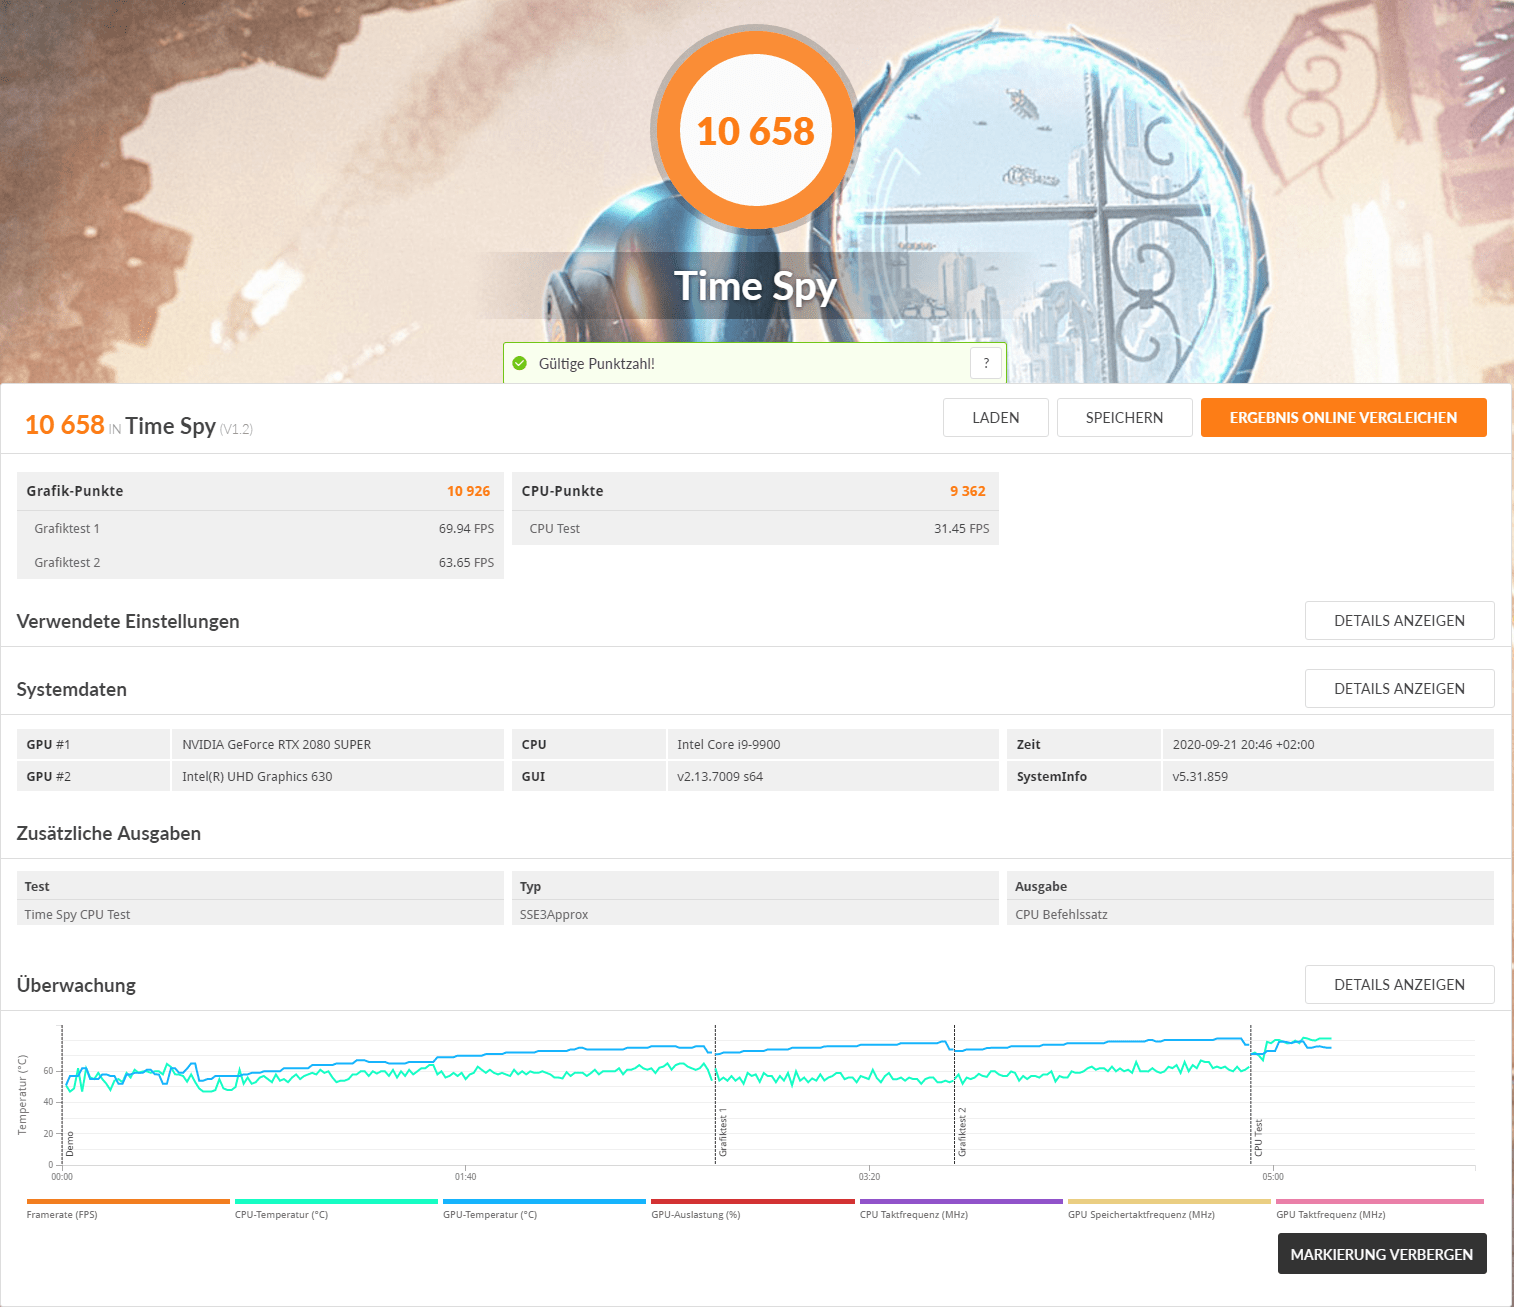Open the question mark help button
This screenshot has height=1307, width=1514.
[x=986, y=363]
